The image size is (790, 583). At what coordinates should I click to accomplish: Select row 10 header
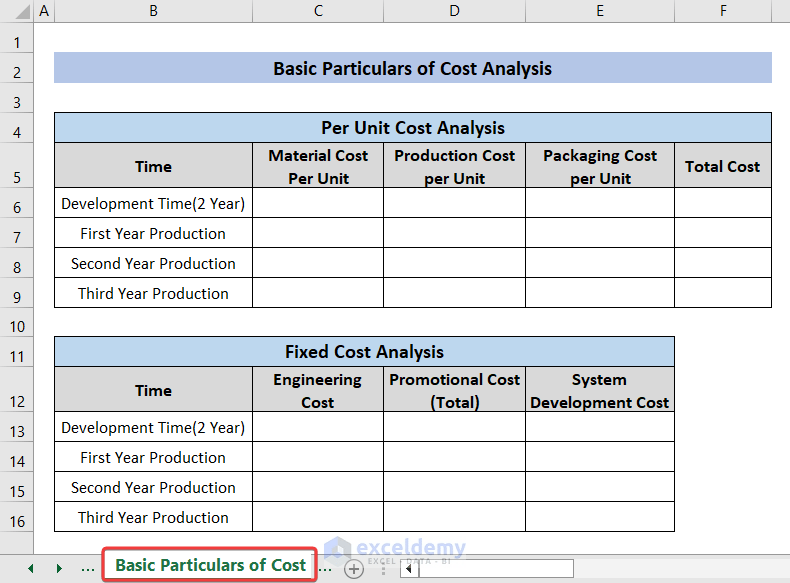tap(17, 322)
